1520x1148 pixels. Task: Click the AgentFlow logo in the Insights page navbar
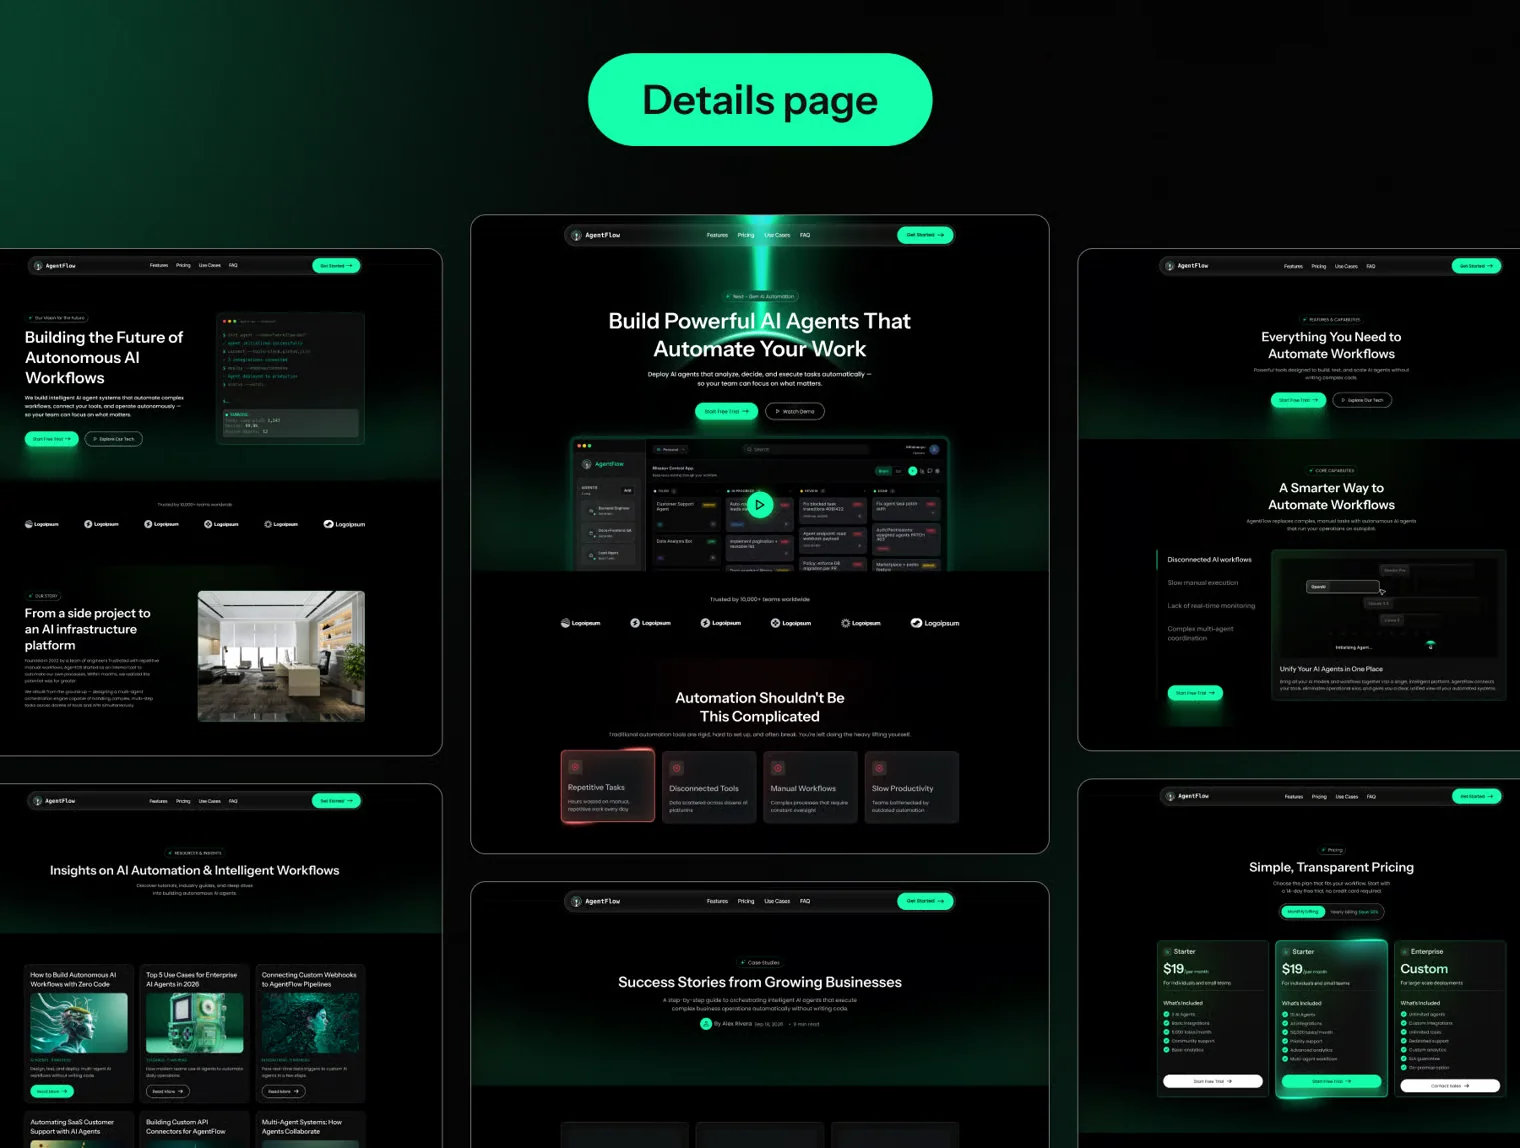pos(55,801)
